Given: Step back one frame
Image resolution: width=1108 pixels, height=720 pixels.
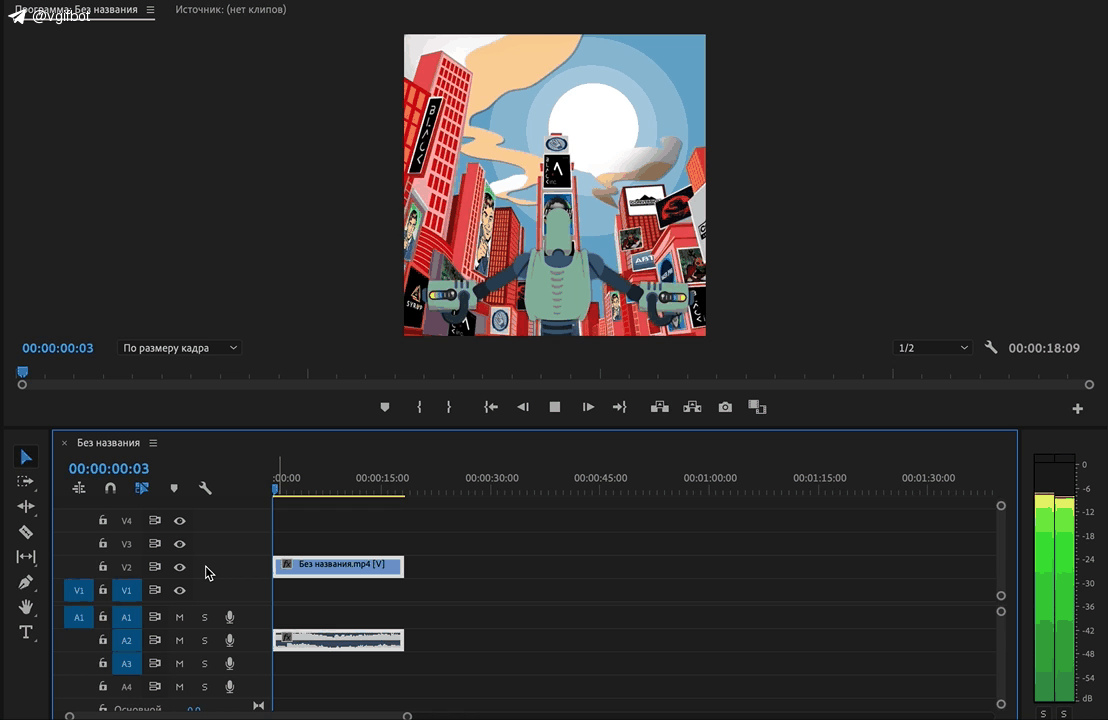Looking at the screenshot, I should point(523,407).
